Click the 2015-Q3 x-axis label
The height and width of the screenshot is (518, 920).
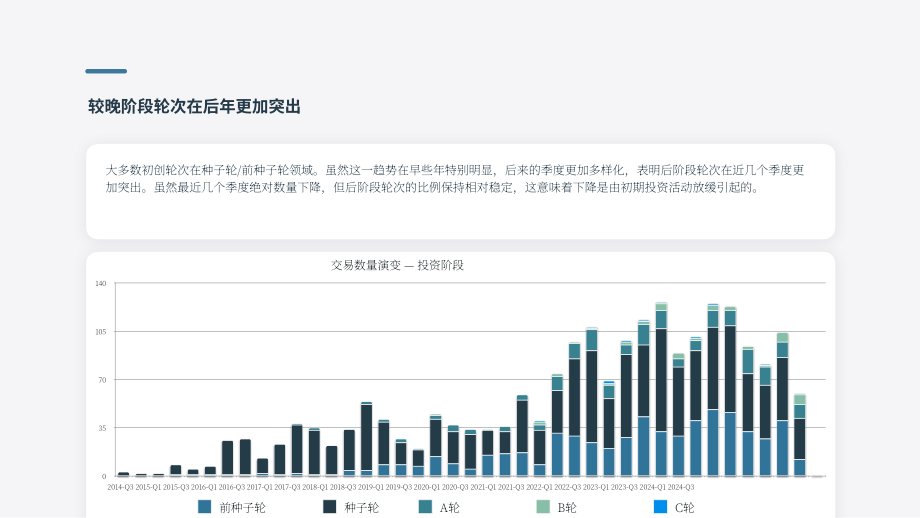pos(176,487)
